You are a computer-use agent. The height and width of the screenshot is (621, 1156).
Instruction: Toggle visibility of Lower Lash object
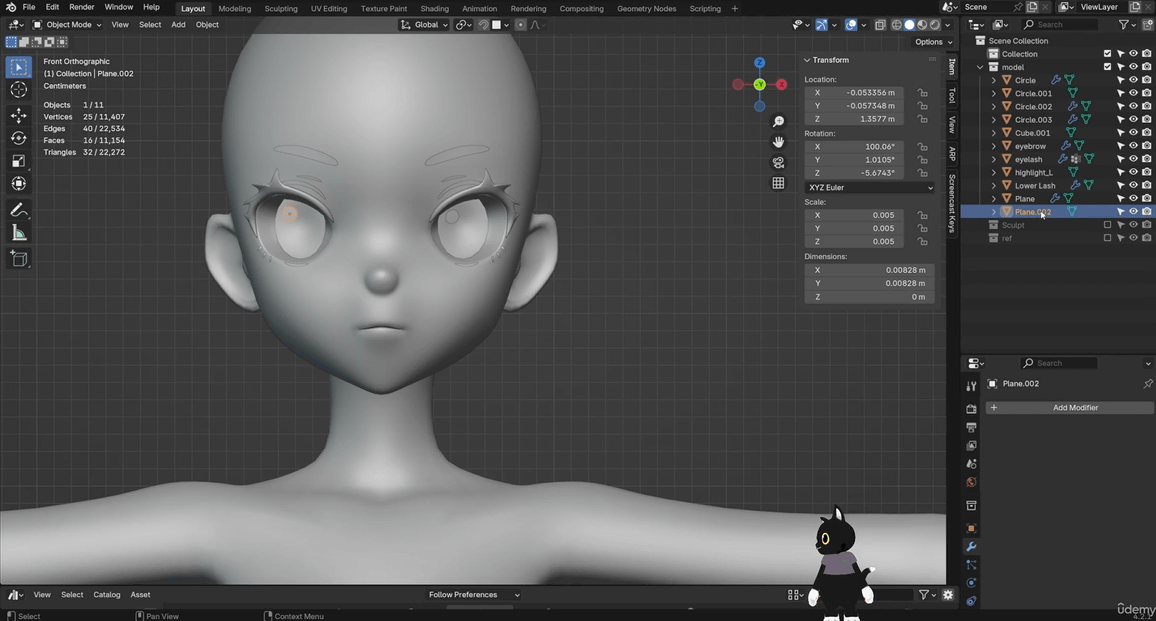[x=1133, y=185]
